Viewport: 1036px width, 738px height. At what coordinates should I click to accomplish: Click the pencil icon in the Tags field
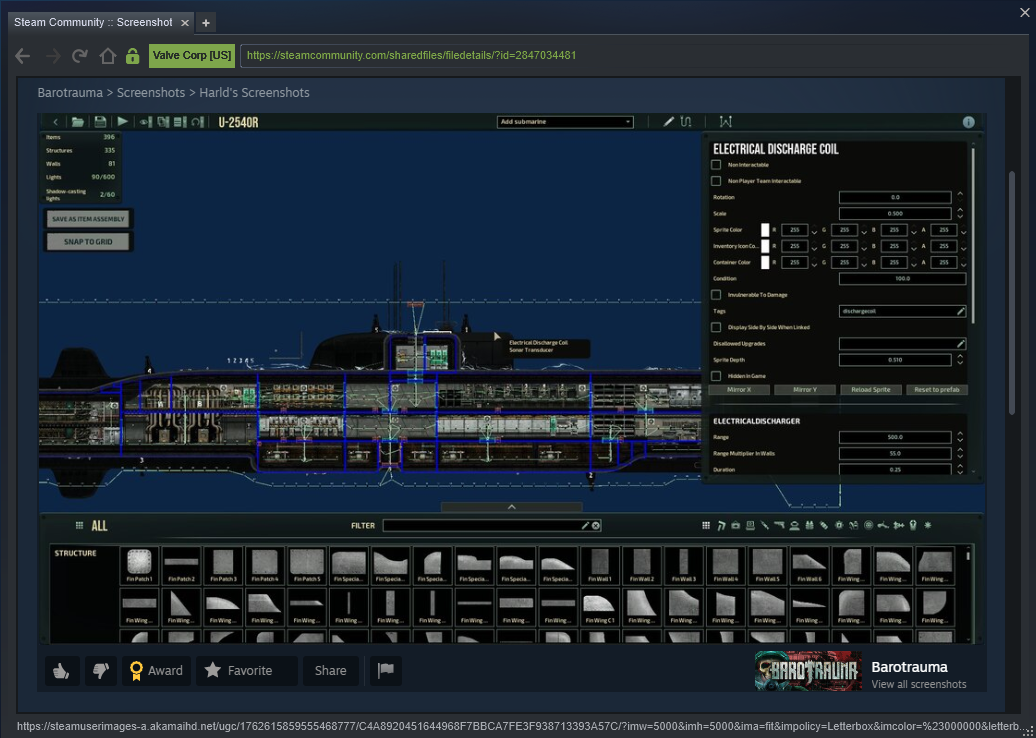(x=961, y=311)
